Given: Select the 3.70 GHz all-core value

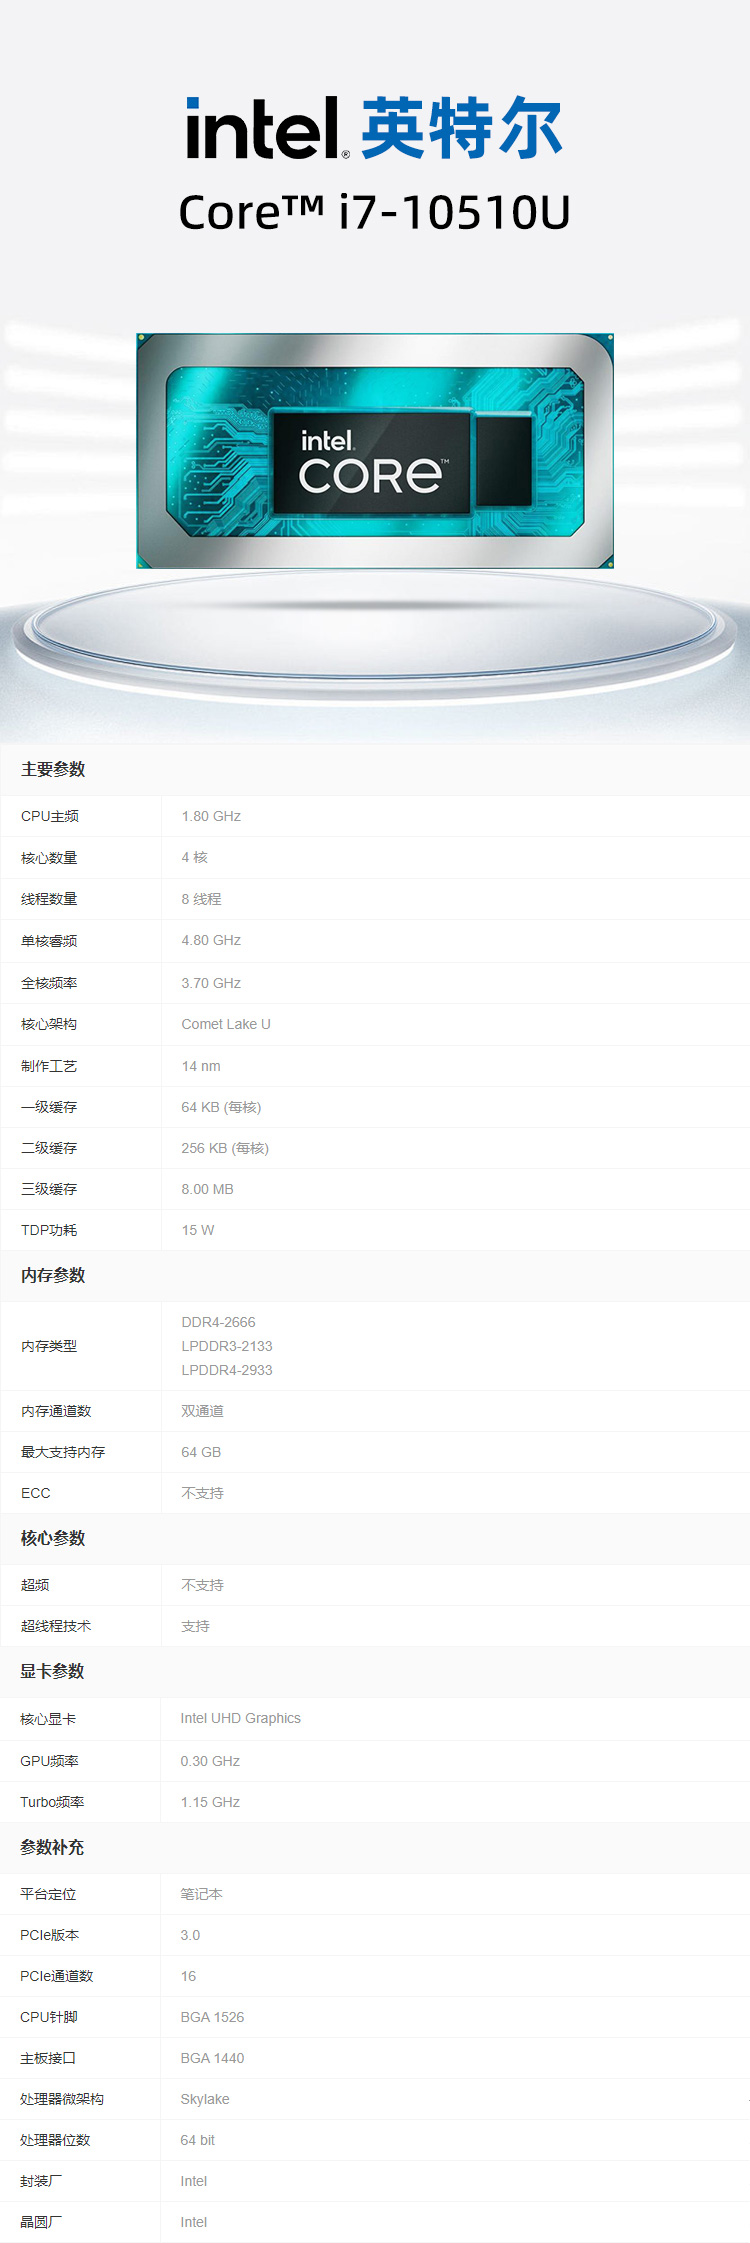Looking at the screenshot, I should coord(211,983).
